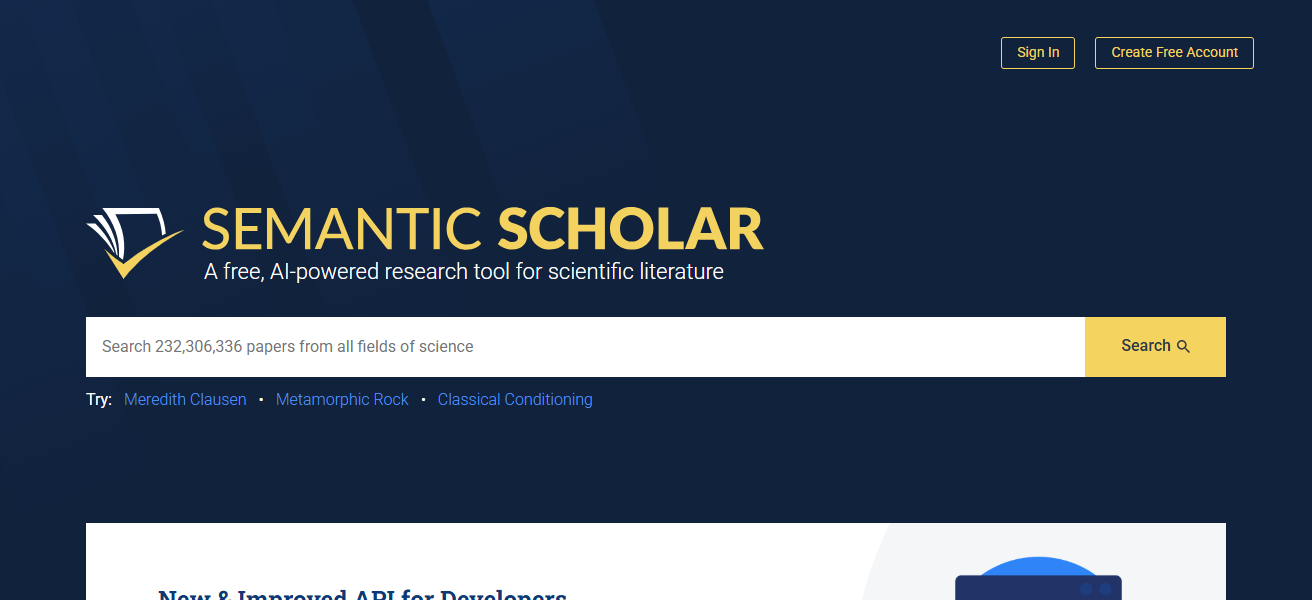
Task: Click the tagline under the Semantic Scholar logo
Action: tap(463, 270)
